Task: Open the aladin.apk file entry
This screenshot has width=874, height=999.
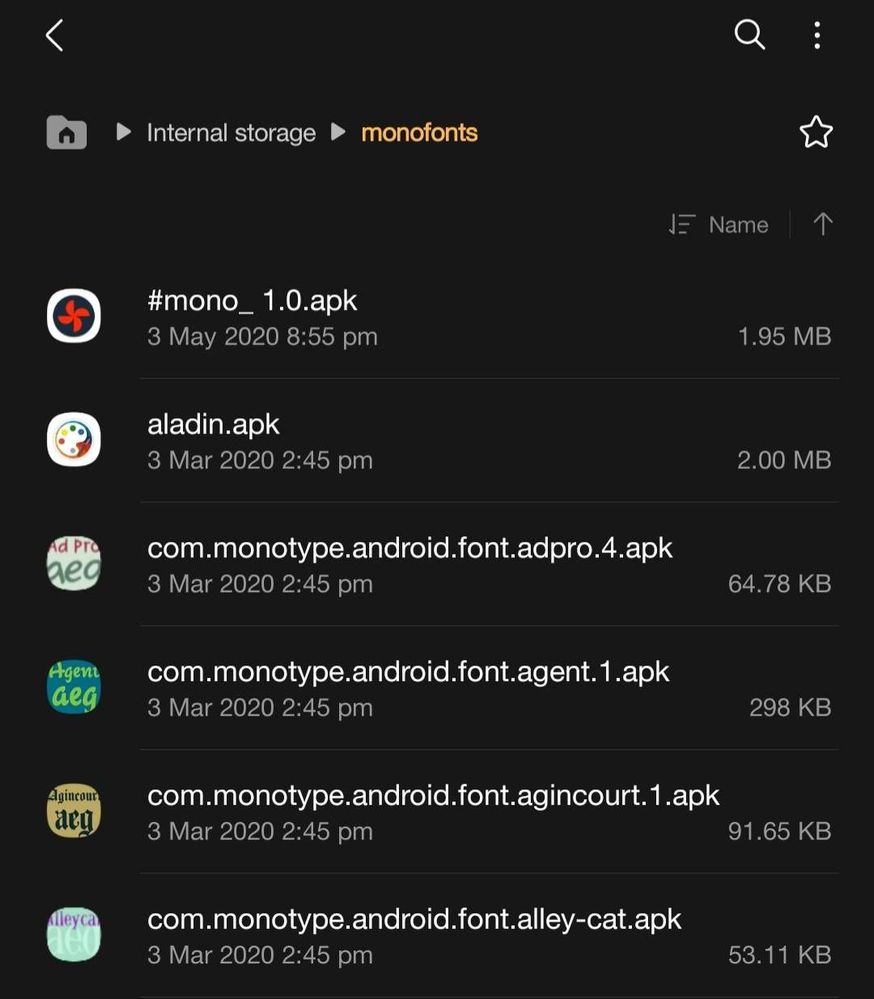Action: pos(437,440)
